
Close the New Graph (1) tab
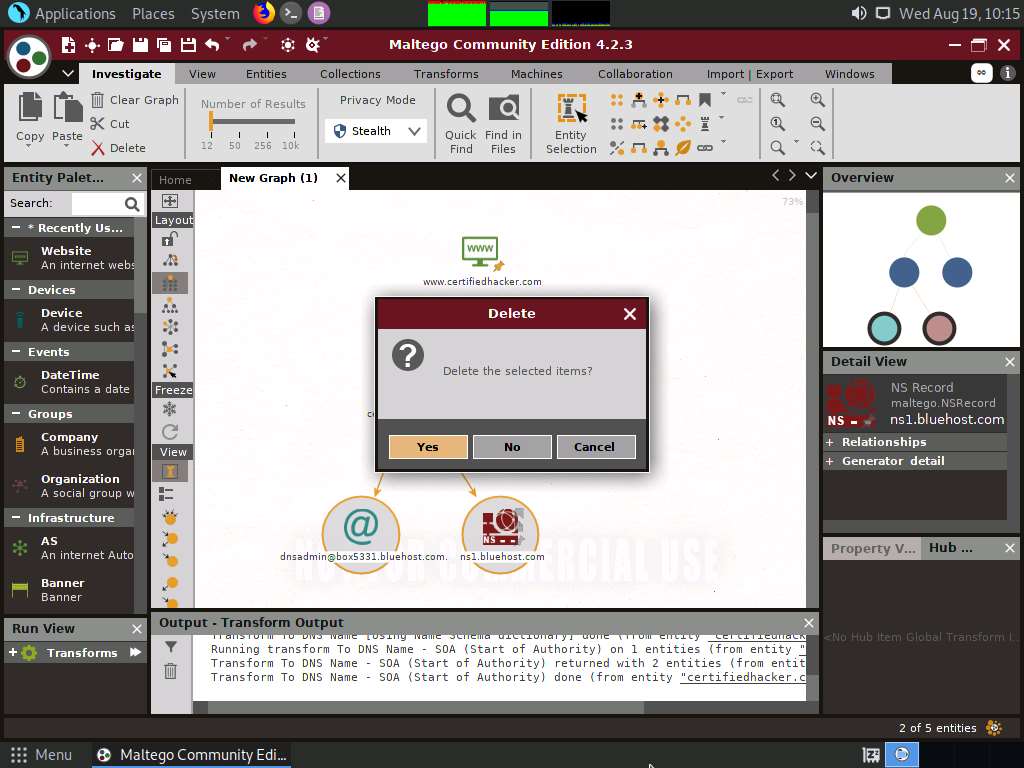[340, 178]
